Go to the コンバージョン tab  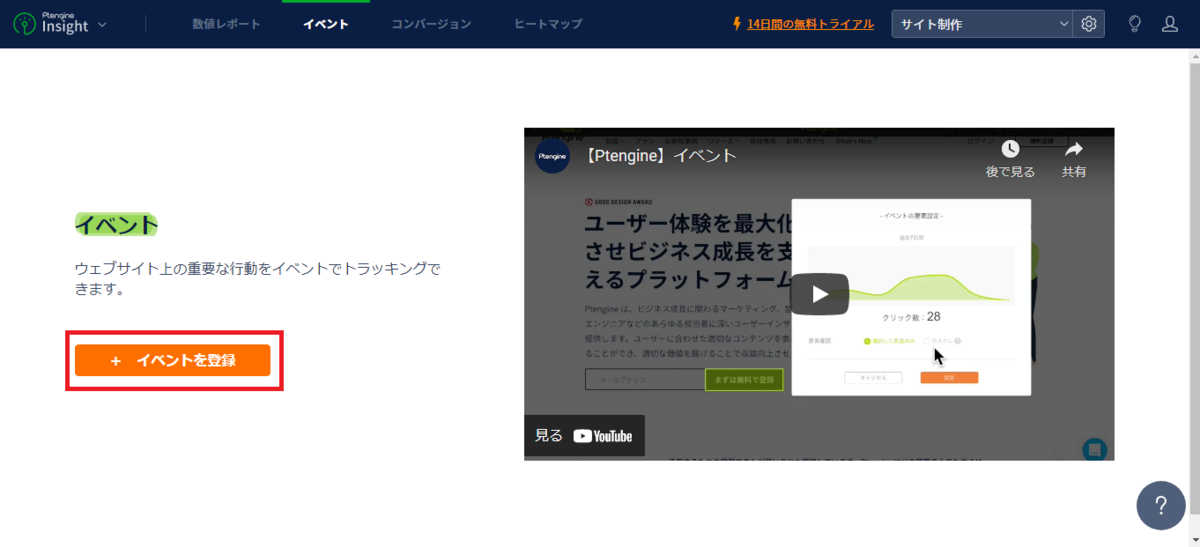pos(431,24)
